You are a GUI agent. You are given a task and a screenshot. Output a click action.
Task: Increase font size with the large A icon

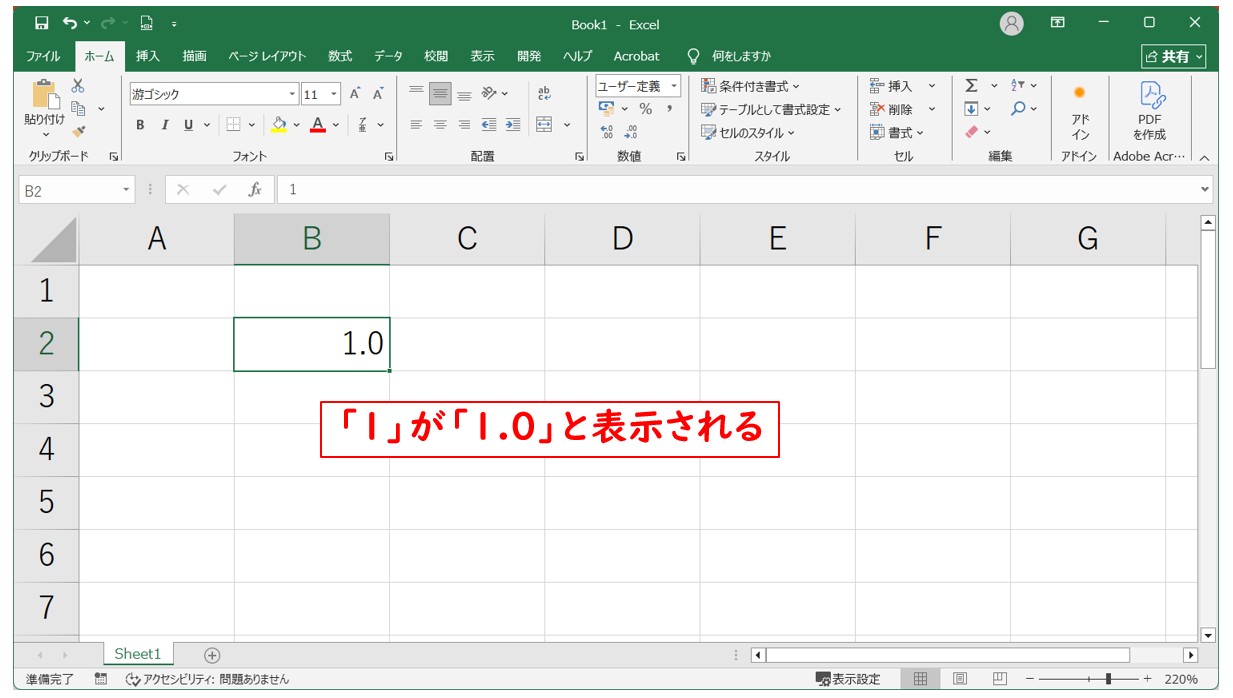355,94
